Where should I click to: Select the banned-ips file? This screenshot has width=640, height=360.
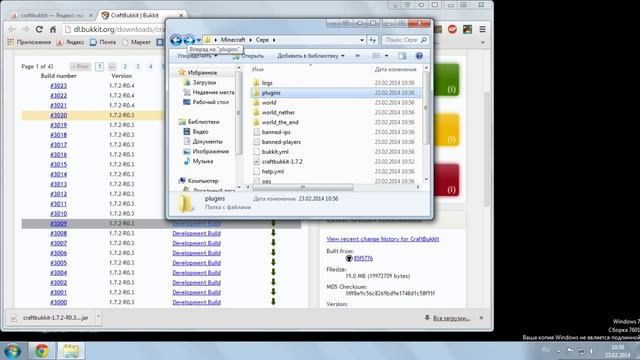[x=276, y=132]
